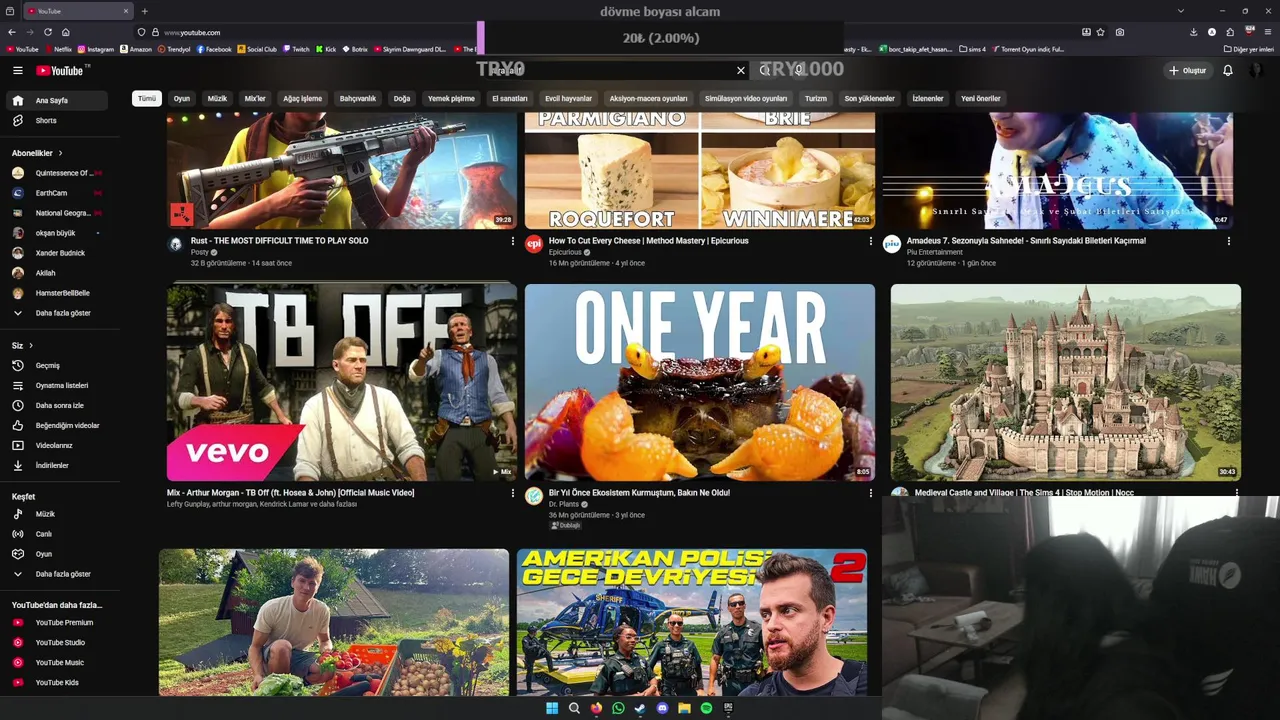
Task: Explore Müzik under Keşfet
Action: click(56, 514)
